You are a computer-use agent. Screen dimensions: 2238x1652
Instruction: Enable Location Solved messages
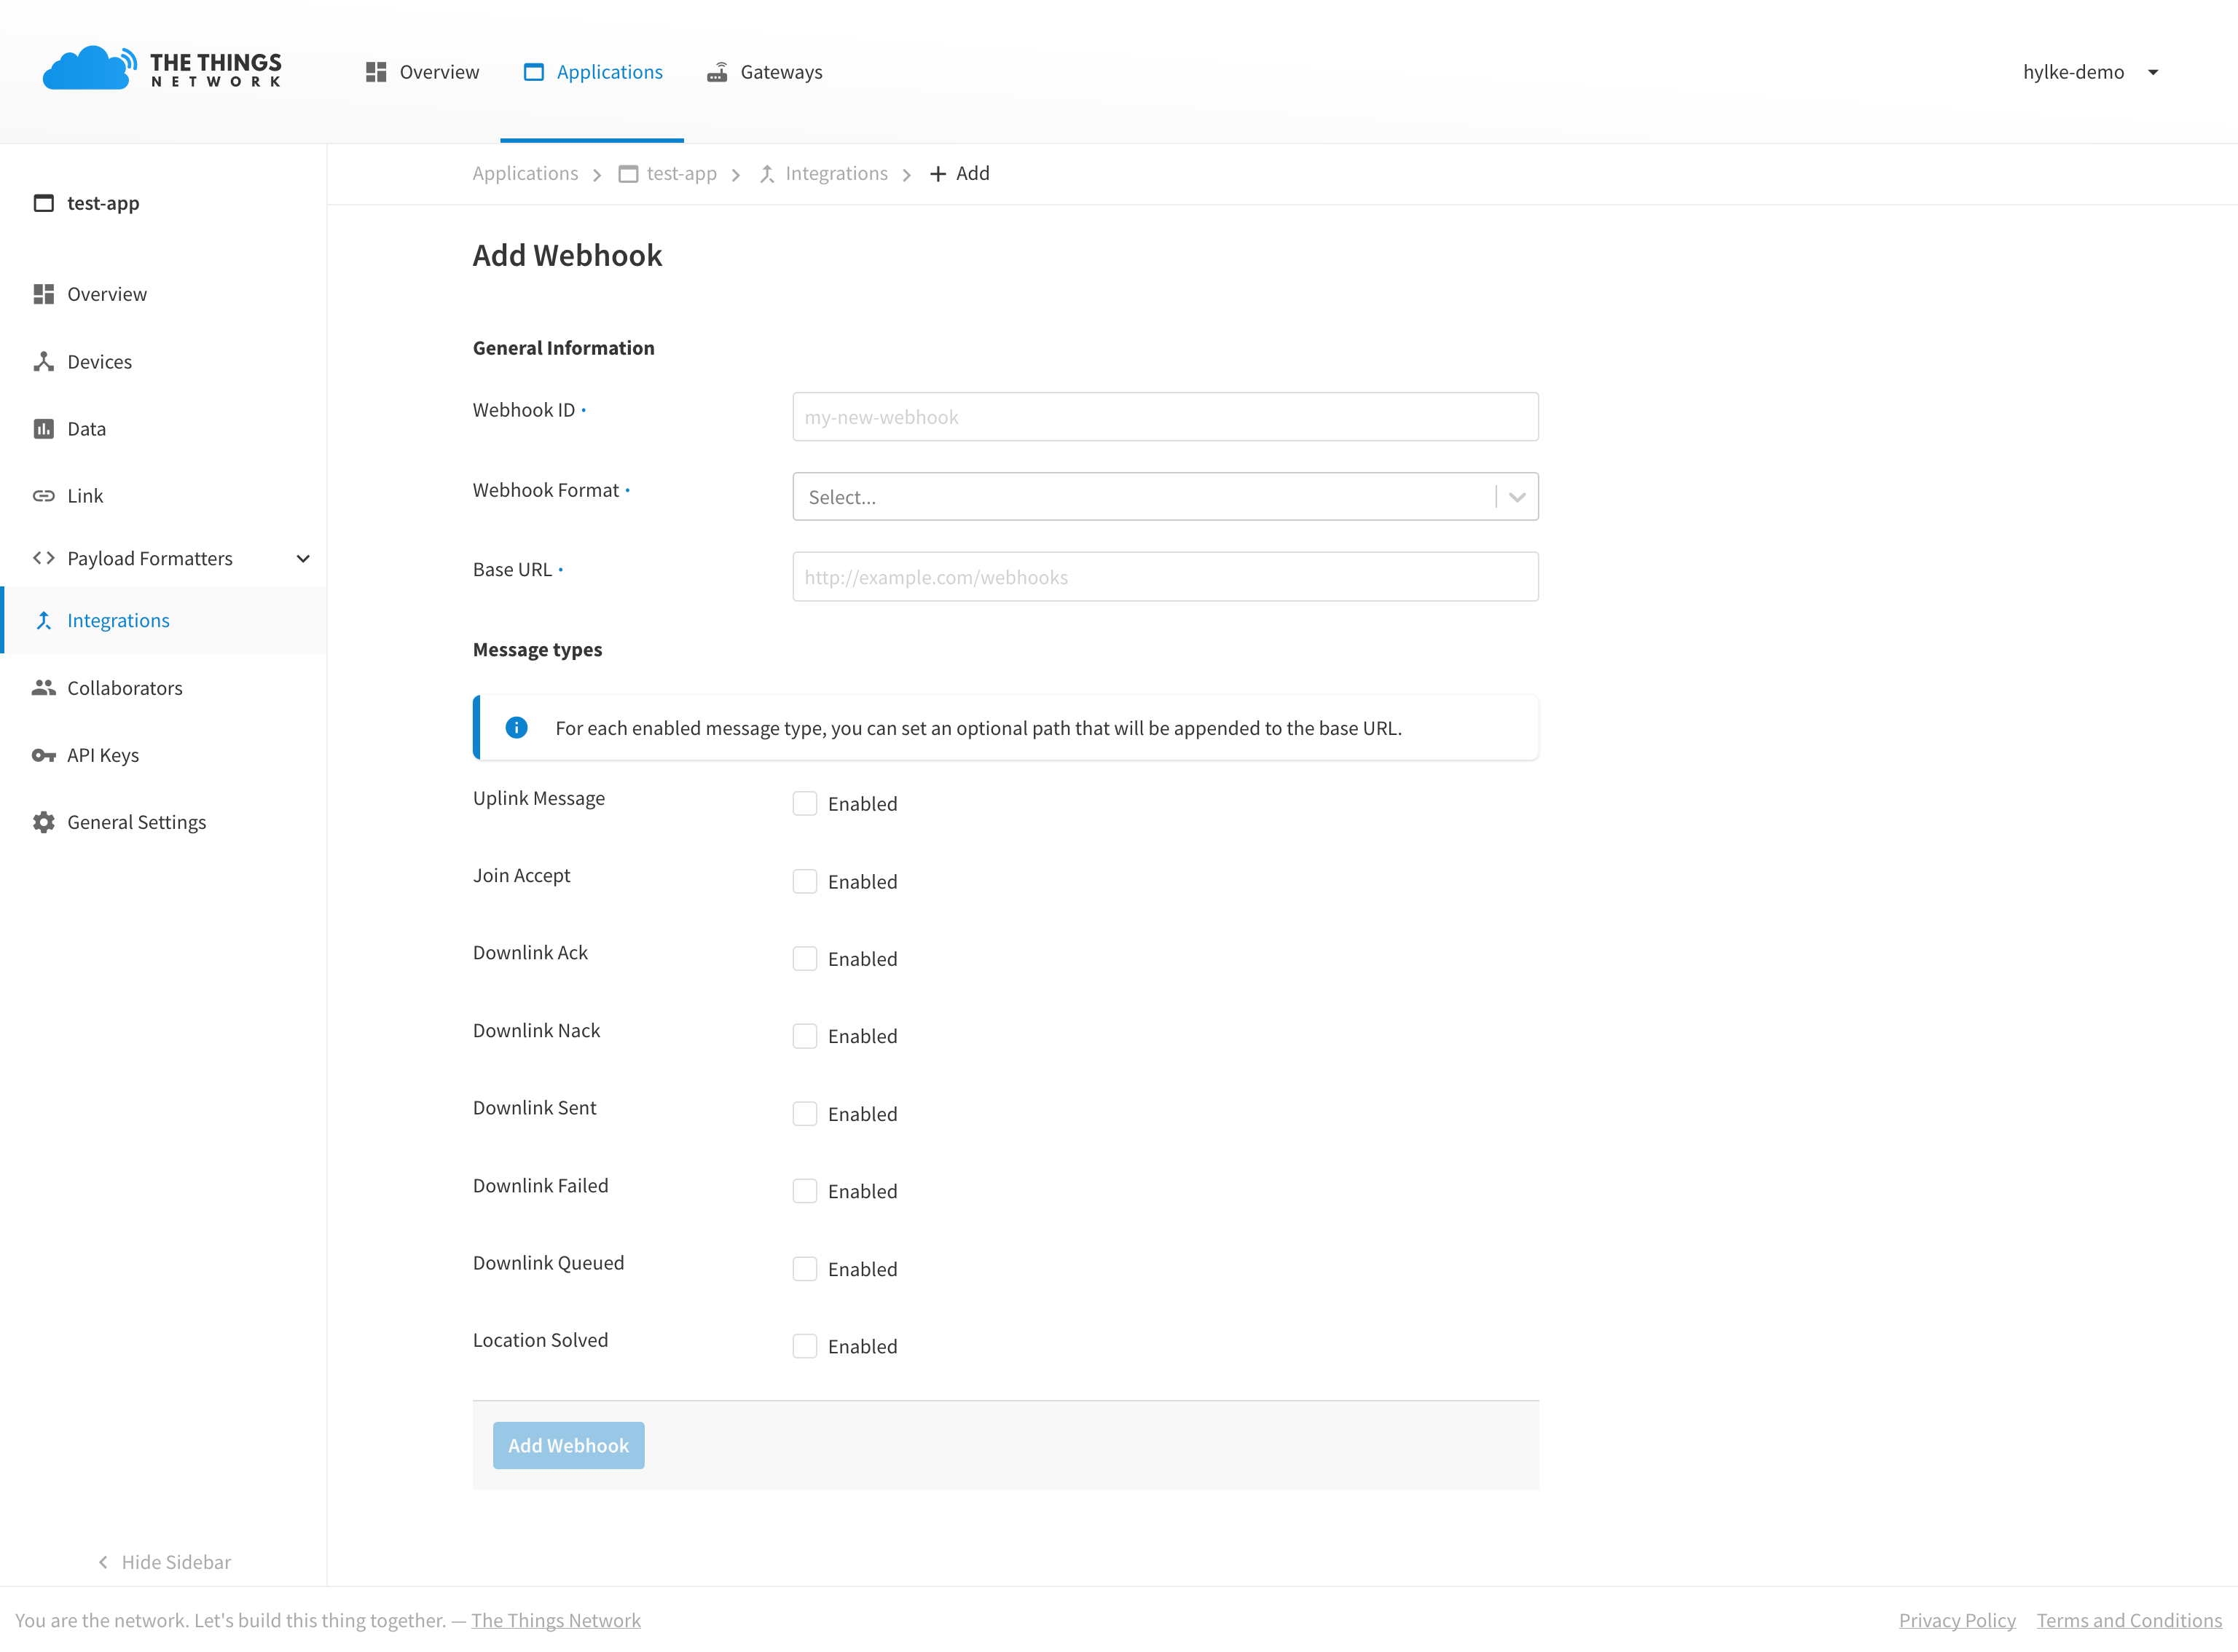tap(805, 1346)
